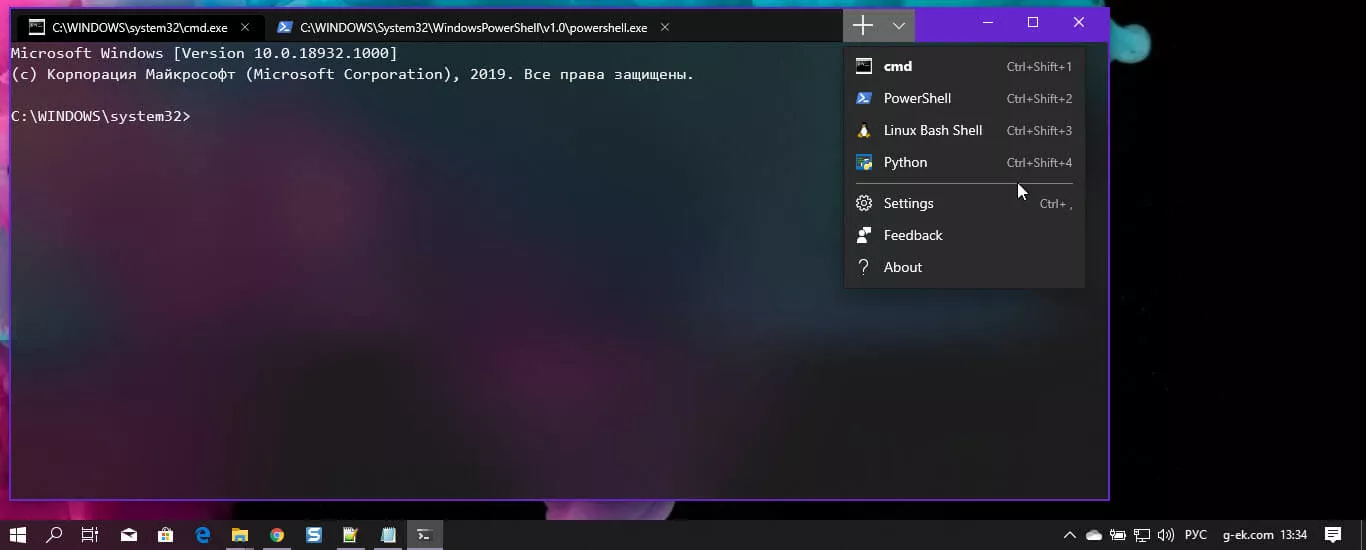This screenshot has height=550, width=1366.
Task: Expand hidden system tray icons
Action: click(x=1069, y=535)
